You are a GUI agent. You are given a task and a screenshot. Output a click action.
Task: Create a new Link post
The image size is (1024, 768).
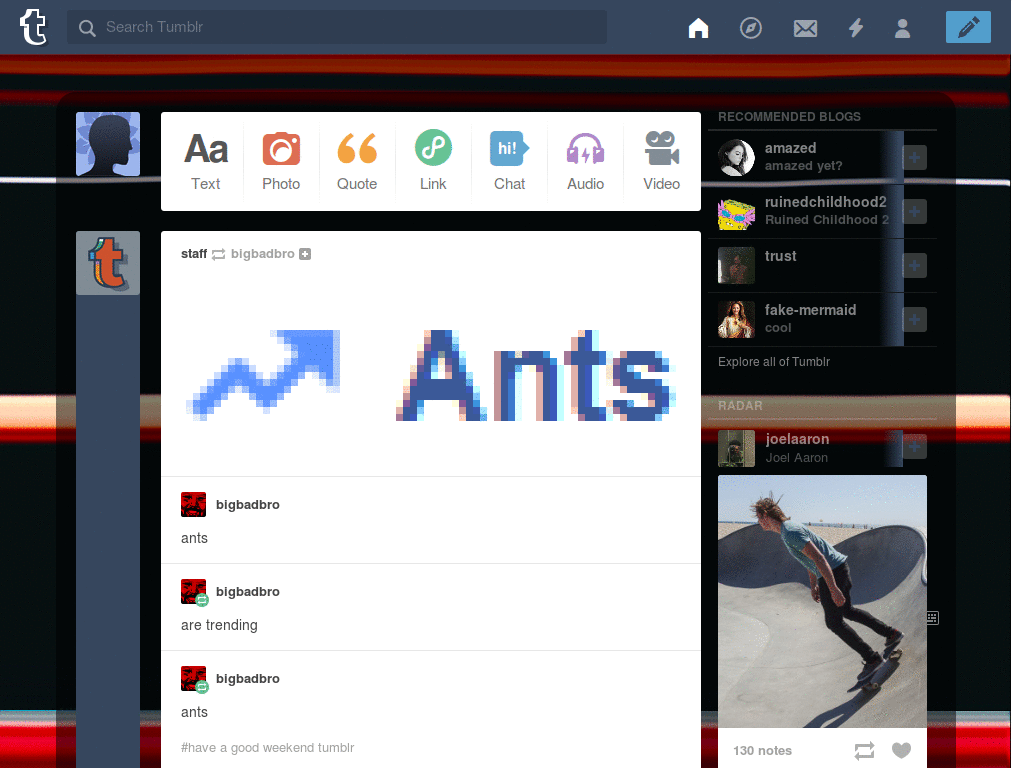coord(433,161)
